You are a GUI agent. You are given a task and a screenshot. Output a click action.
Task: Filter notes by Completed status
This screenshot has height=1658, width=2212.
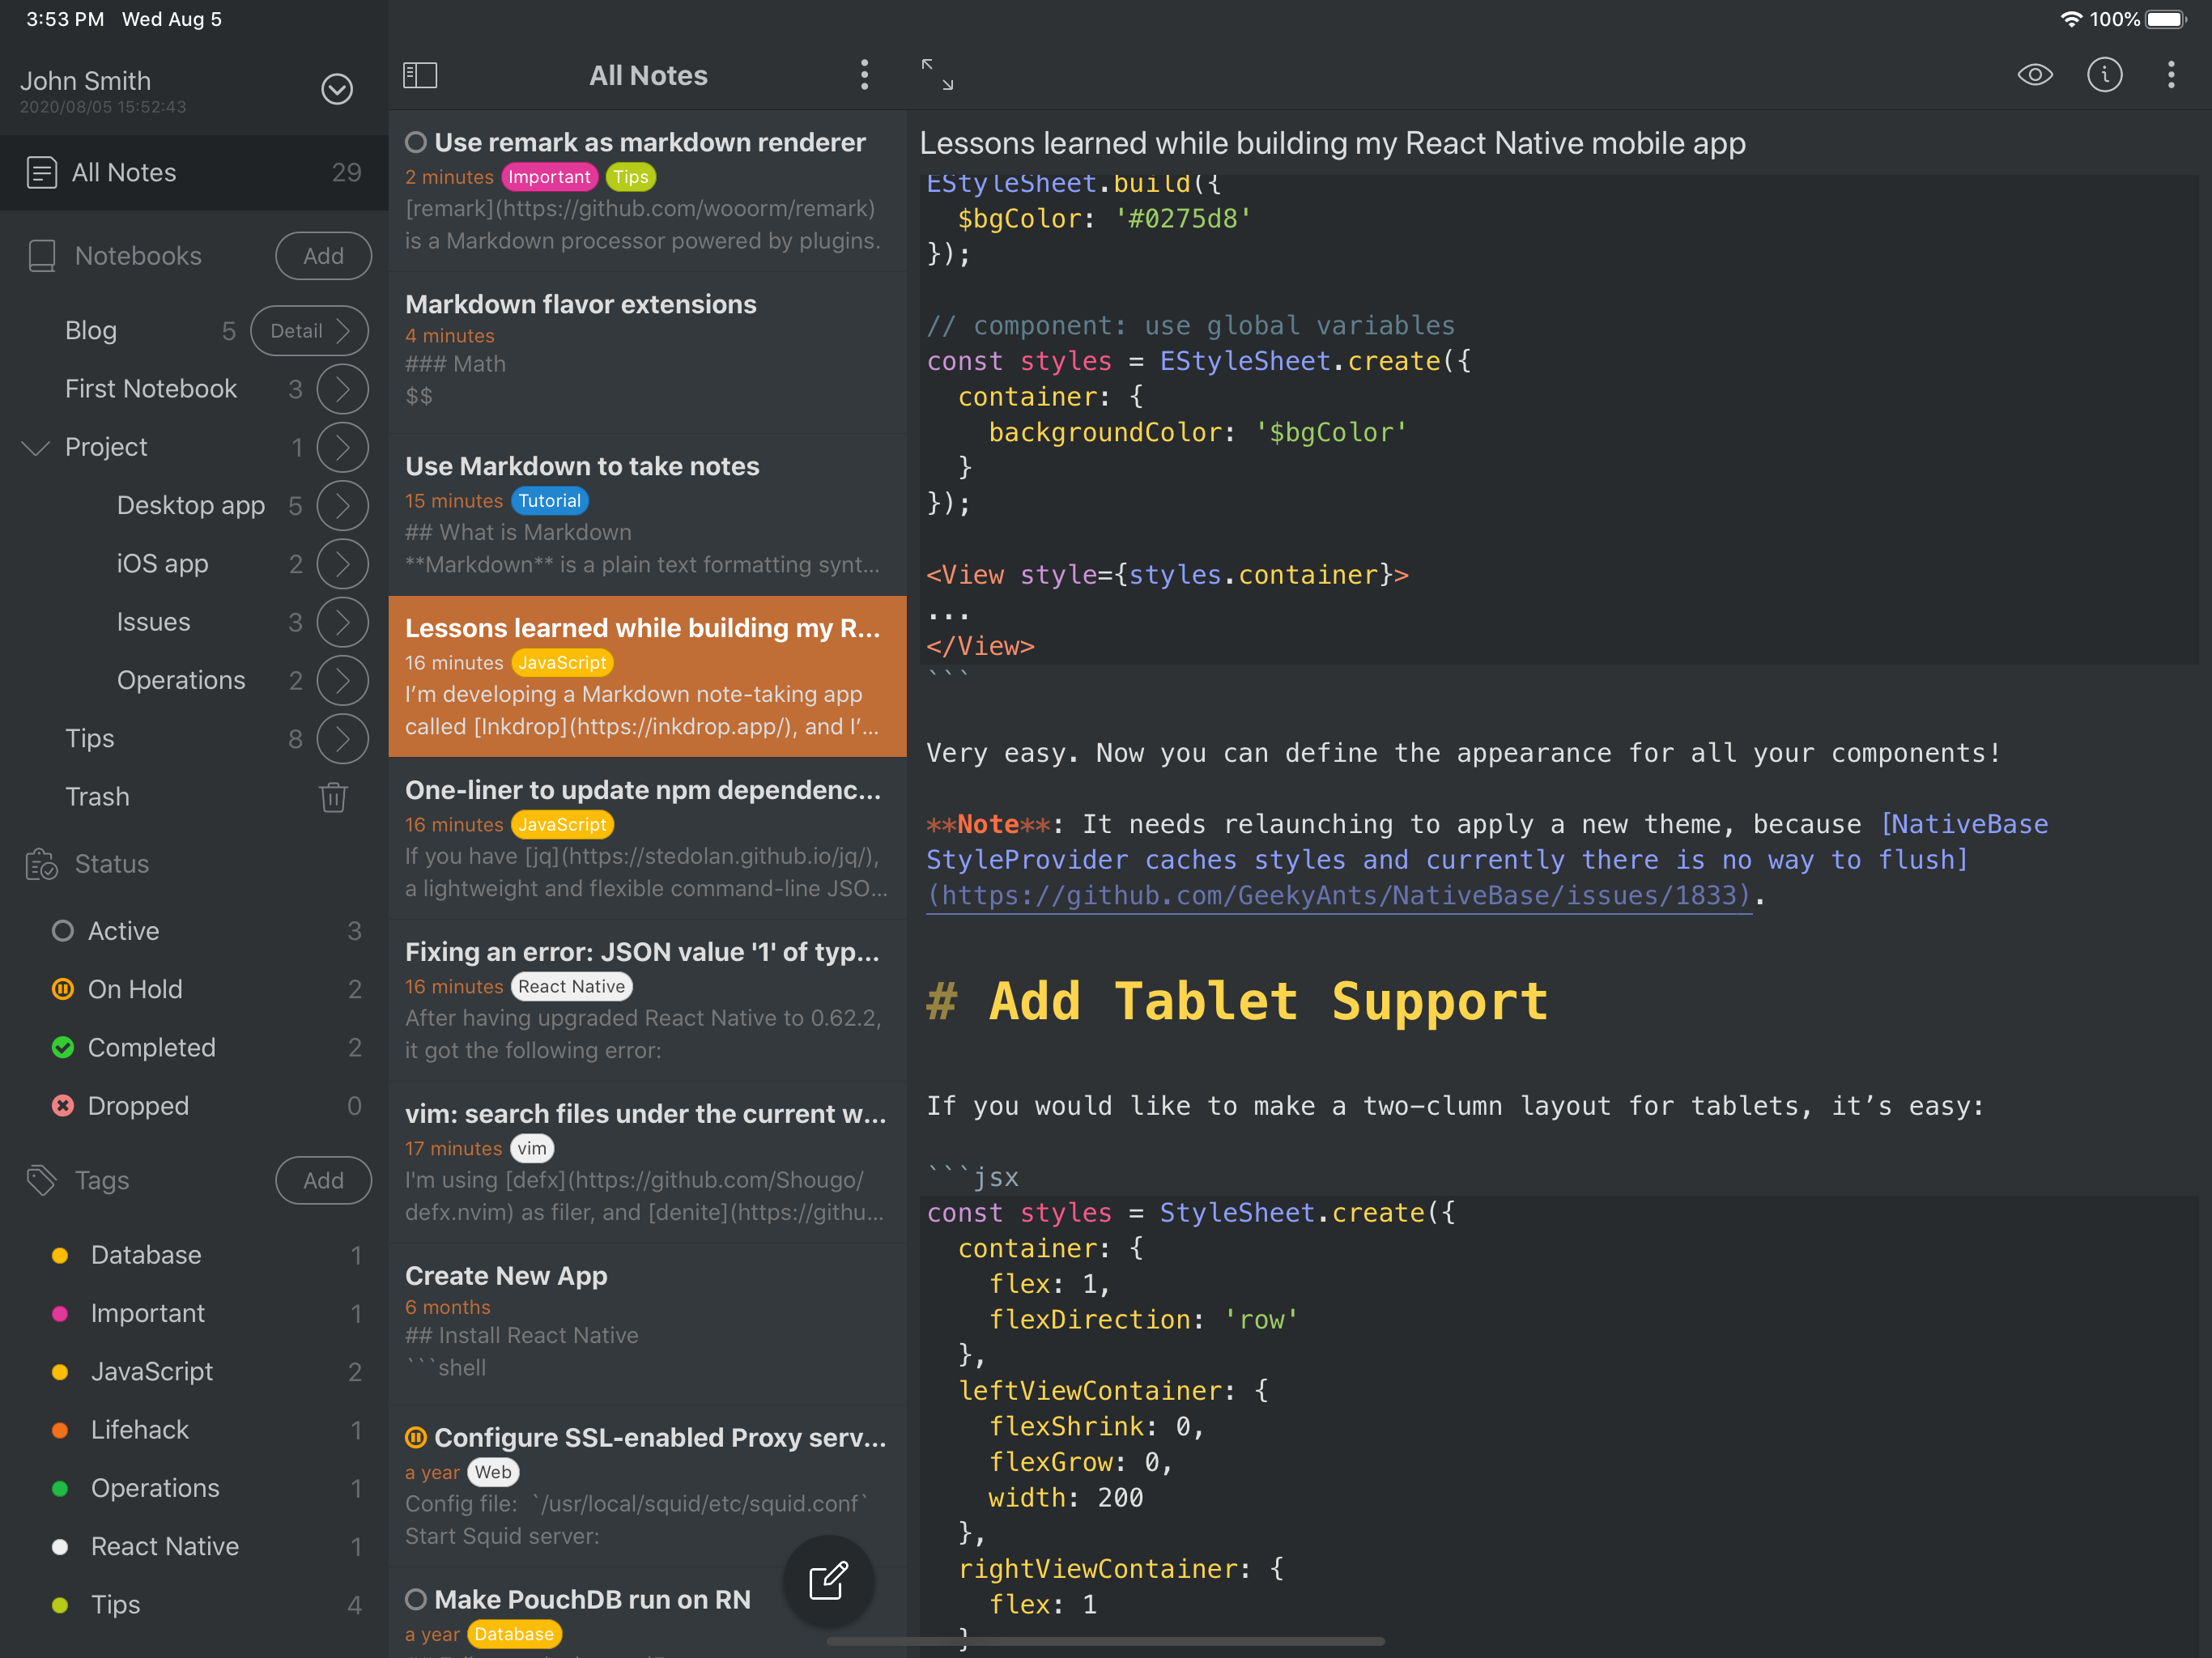152,1047
